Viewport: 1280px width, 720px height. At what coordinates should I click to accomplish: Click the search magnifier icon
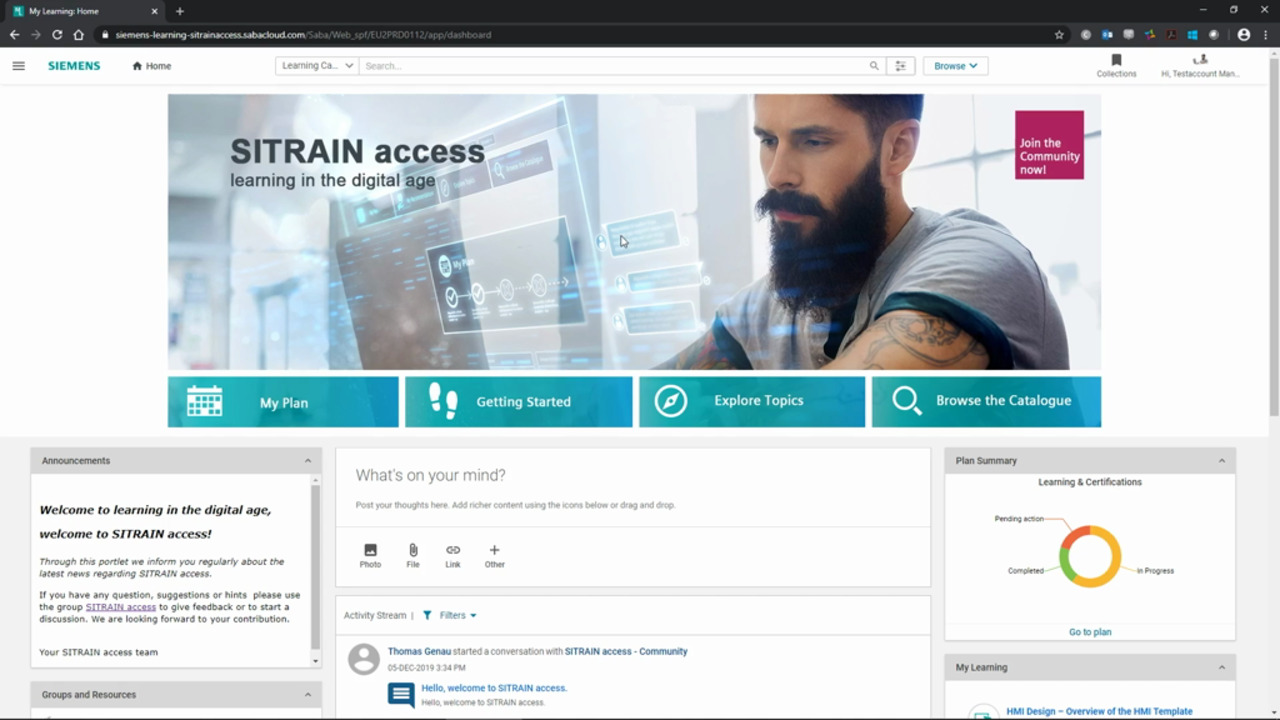[x=874, y=66]
